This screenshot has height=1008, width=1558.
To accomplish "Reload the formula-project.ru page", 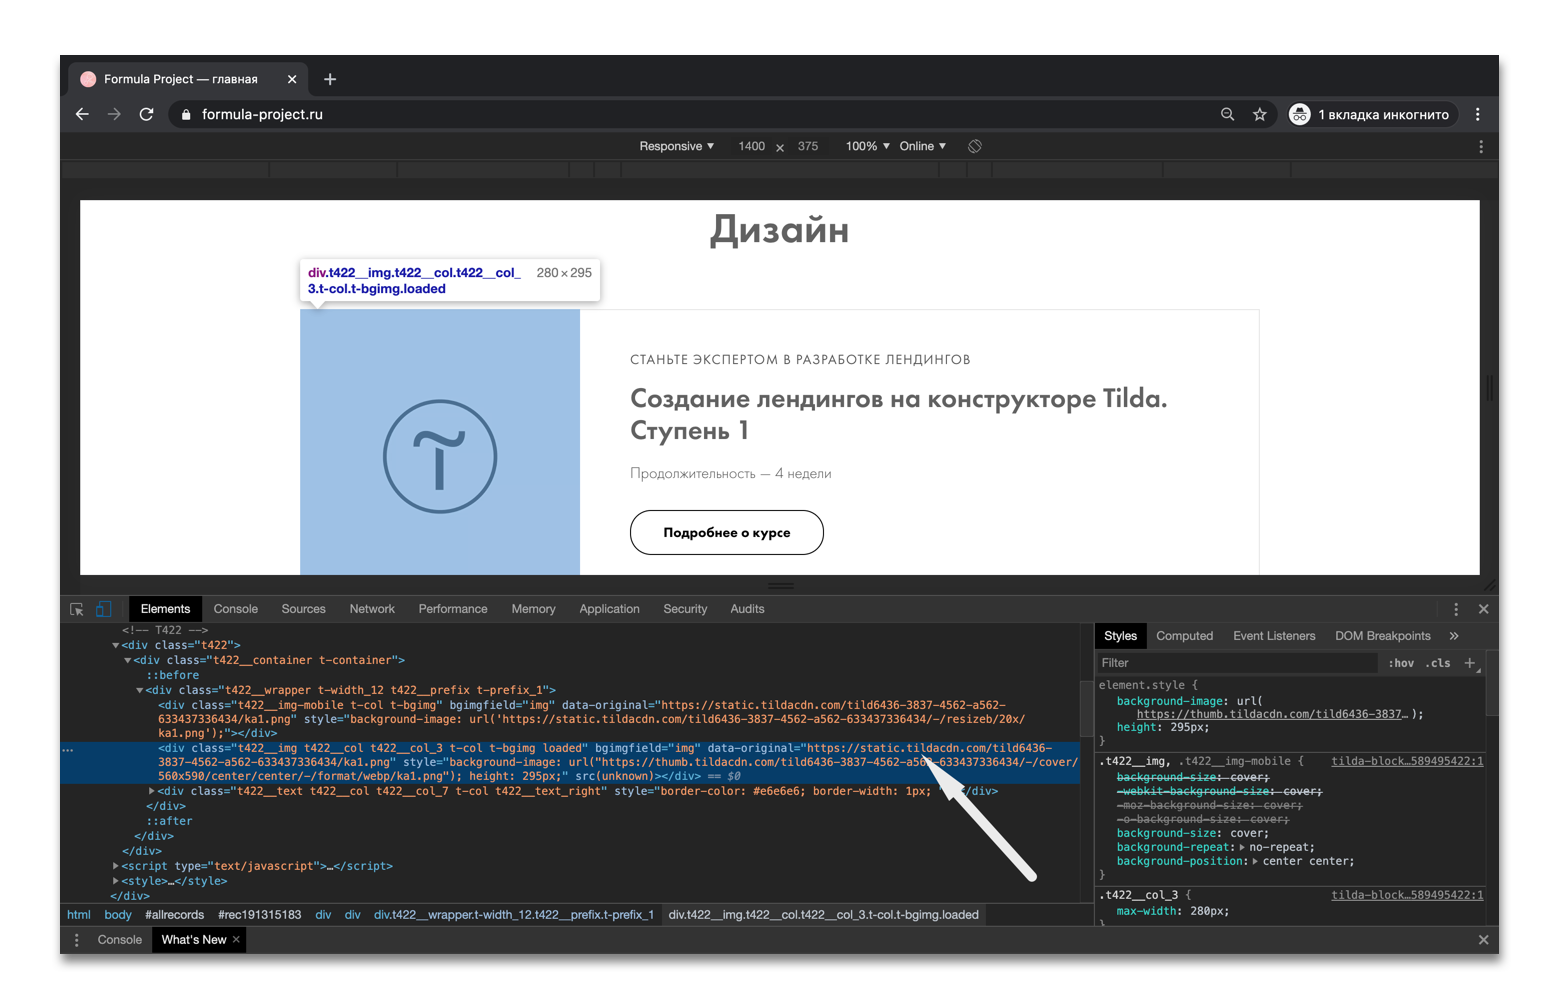I will pos(146,114).
